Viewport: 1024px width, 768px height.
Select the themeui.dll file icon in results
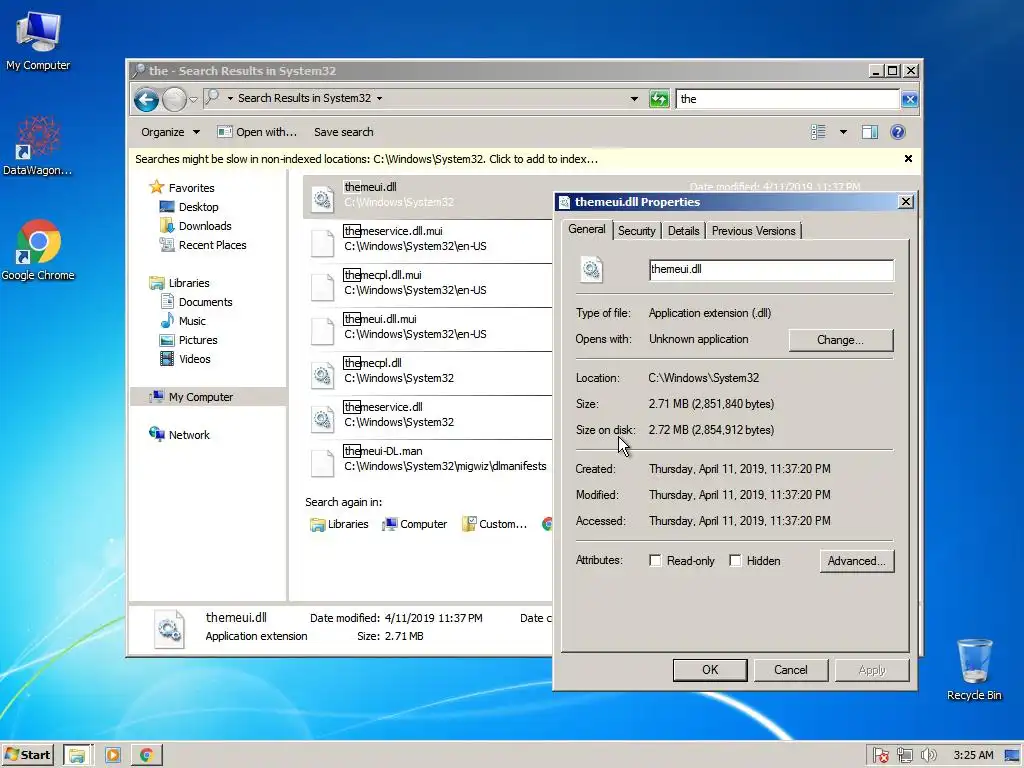click(323, 198)
